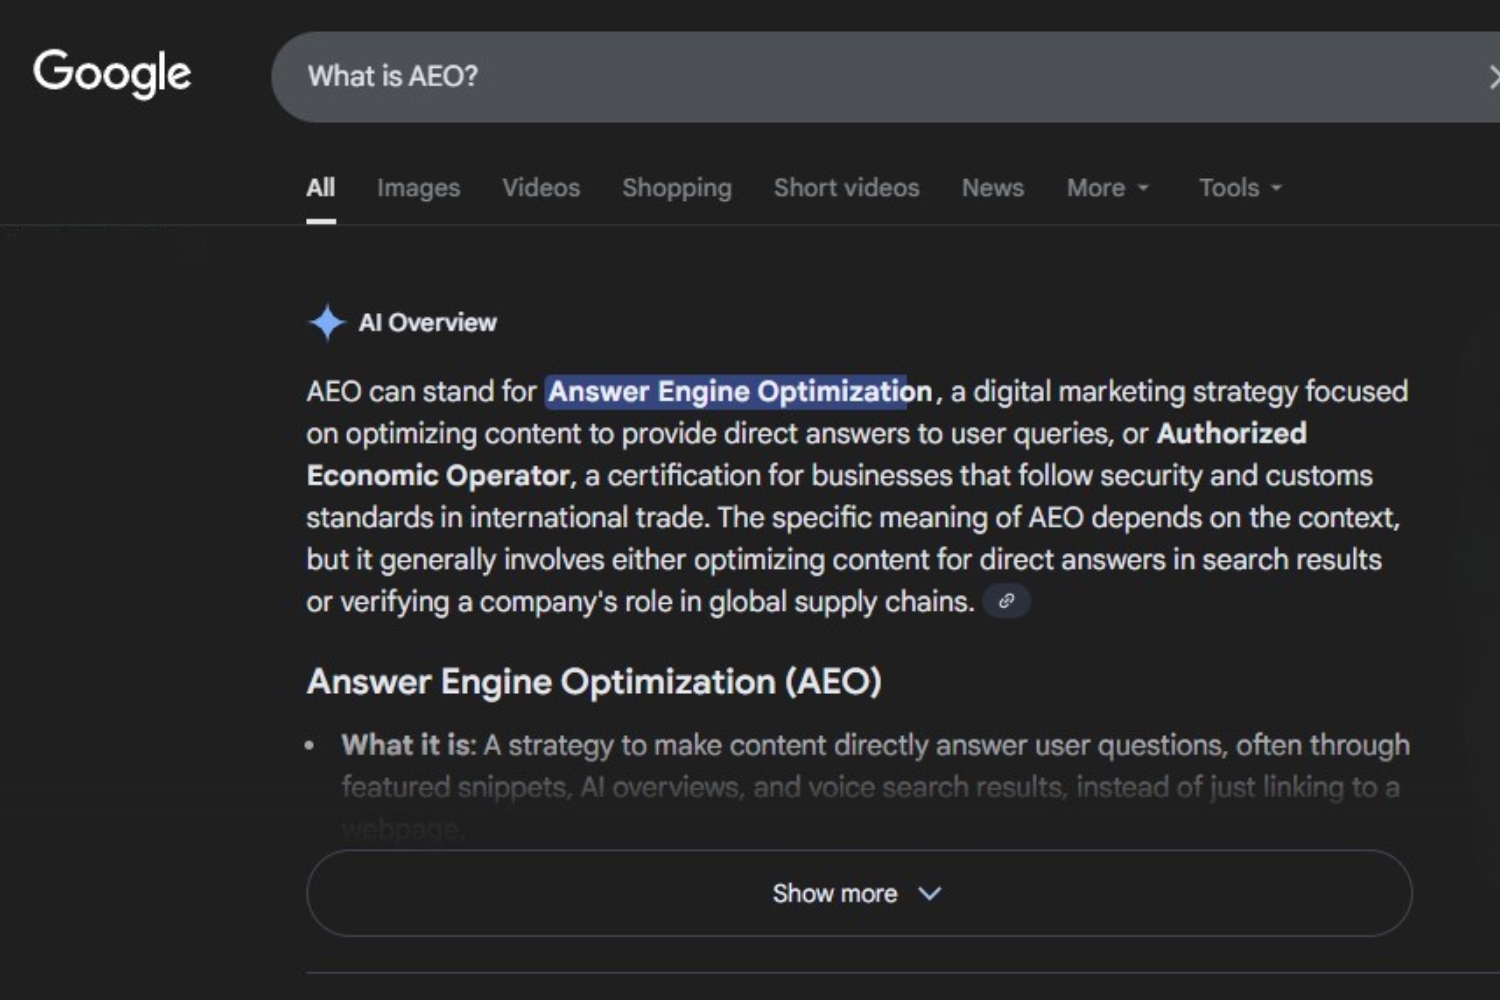1500x1000 pixels.
Task: Select the All results tab
Action: click(x=319, y=188)
